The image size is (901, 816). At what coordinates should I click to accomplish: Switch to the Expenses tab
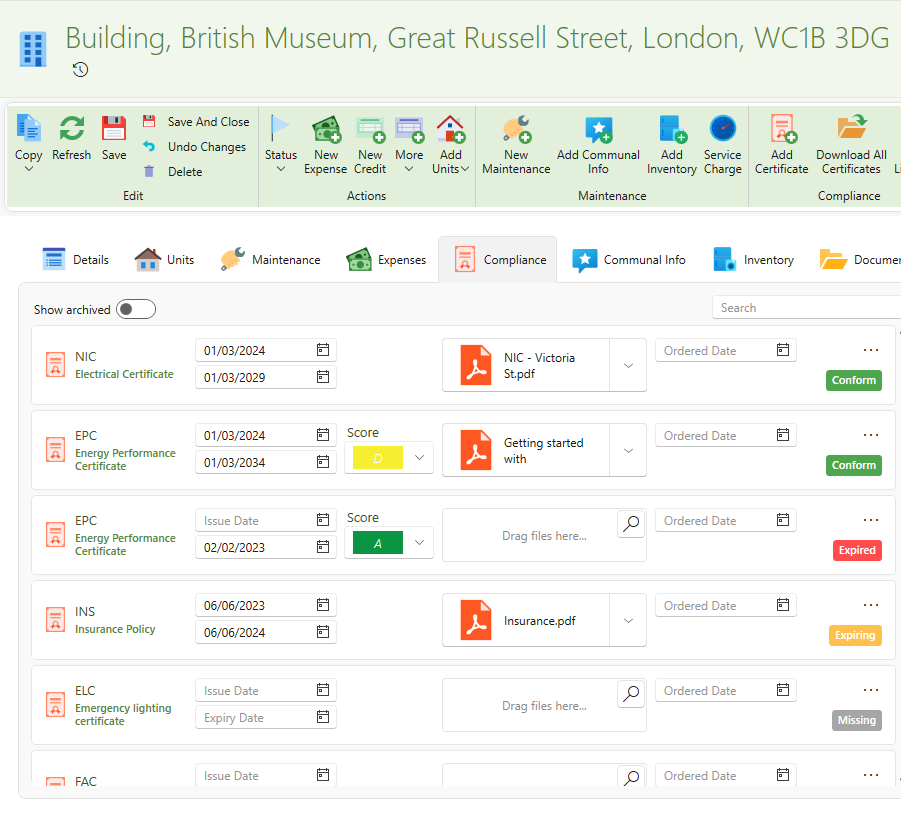(386, 260)
